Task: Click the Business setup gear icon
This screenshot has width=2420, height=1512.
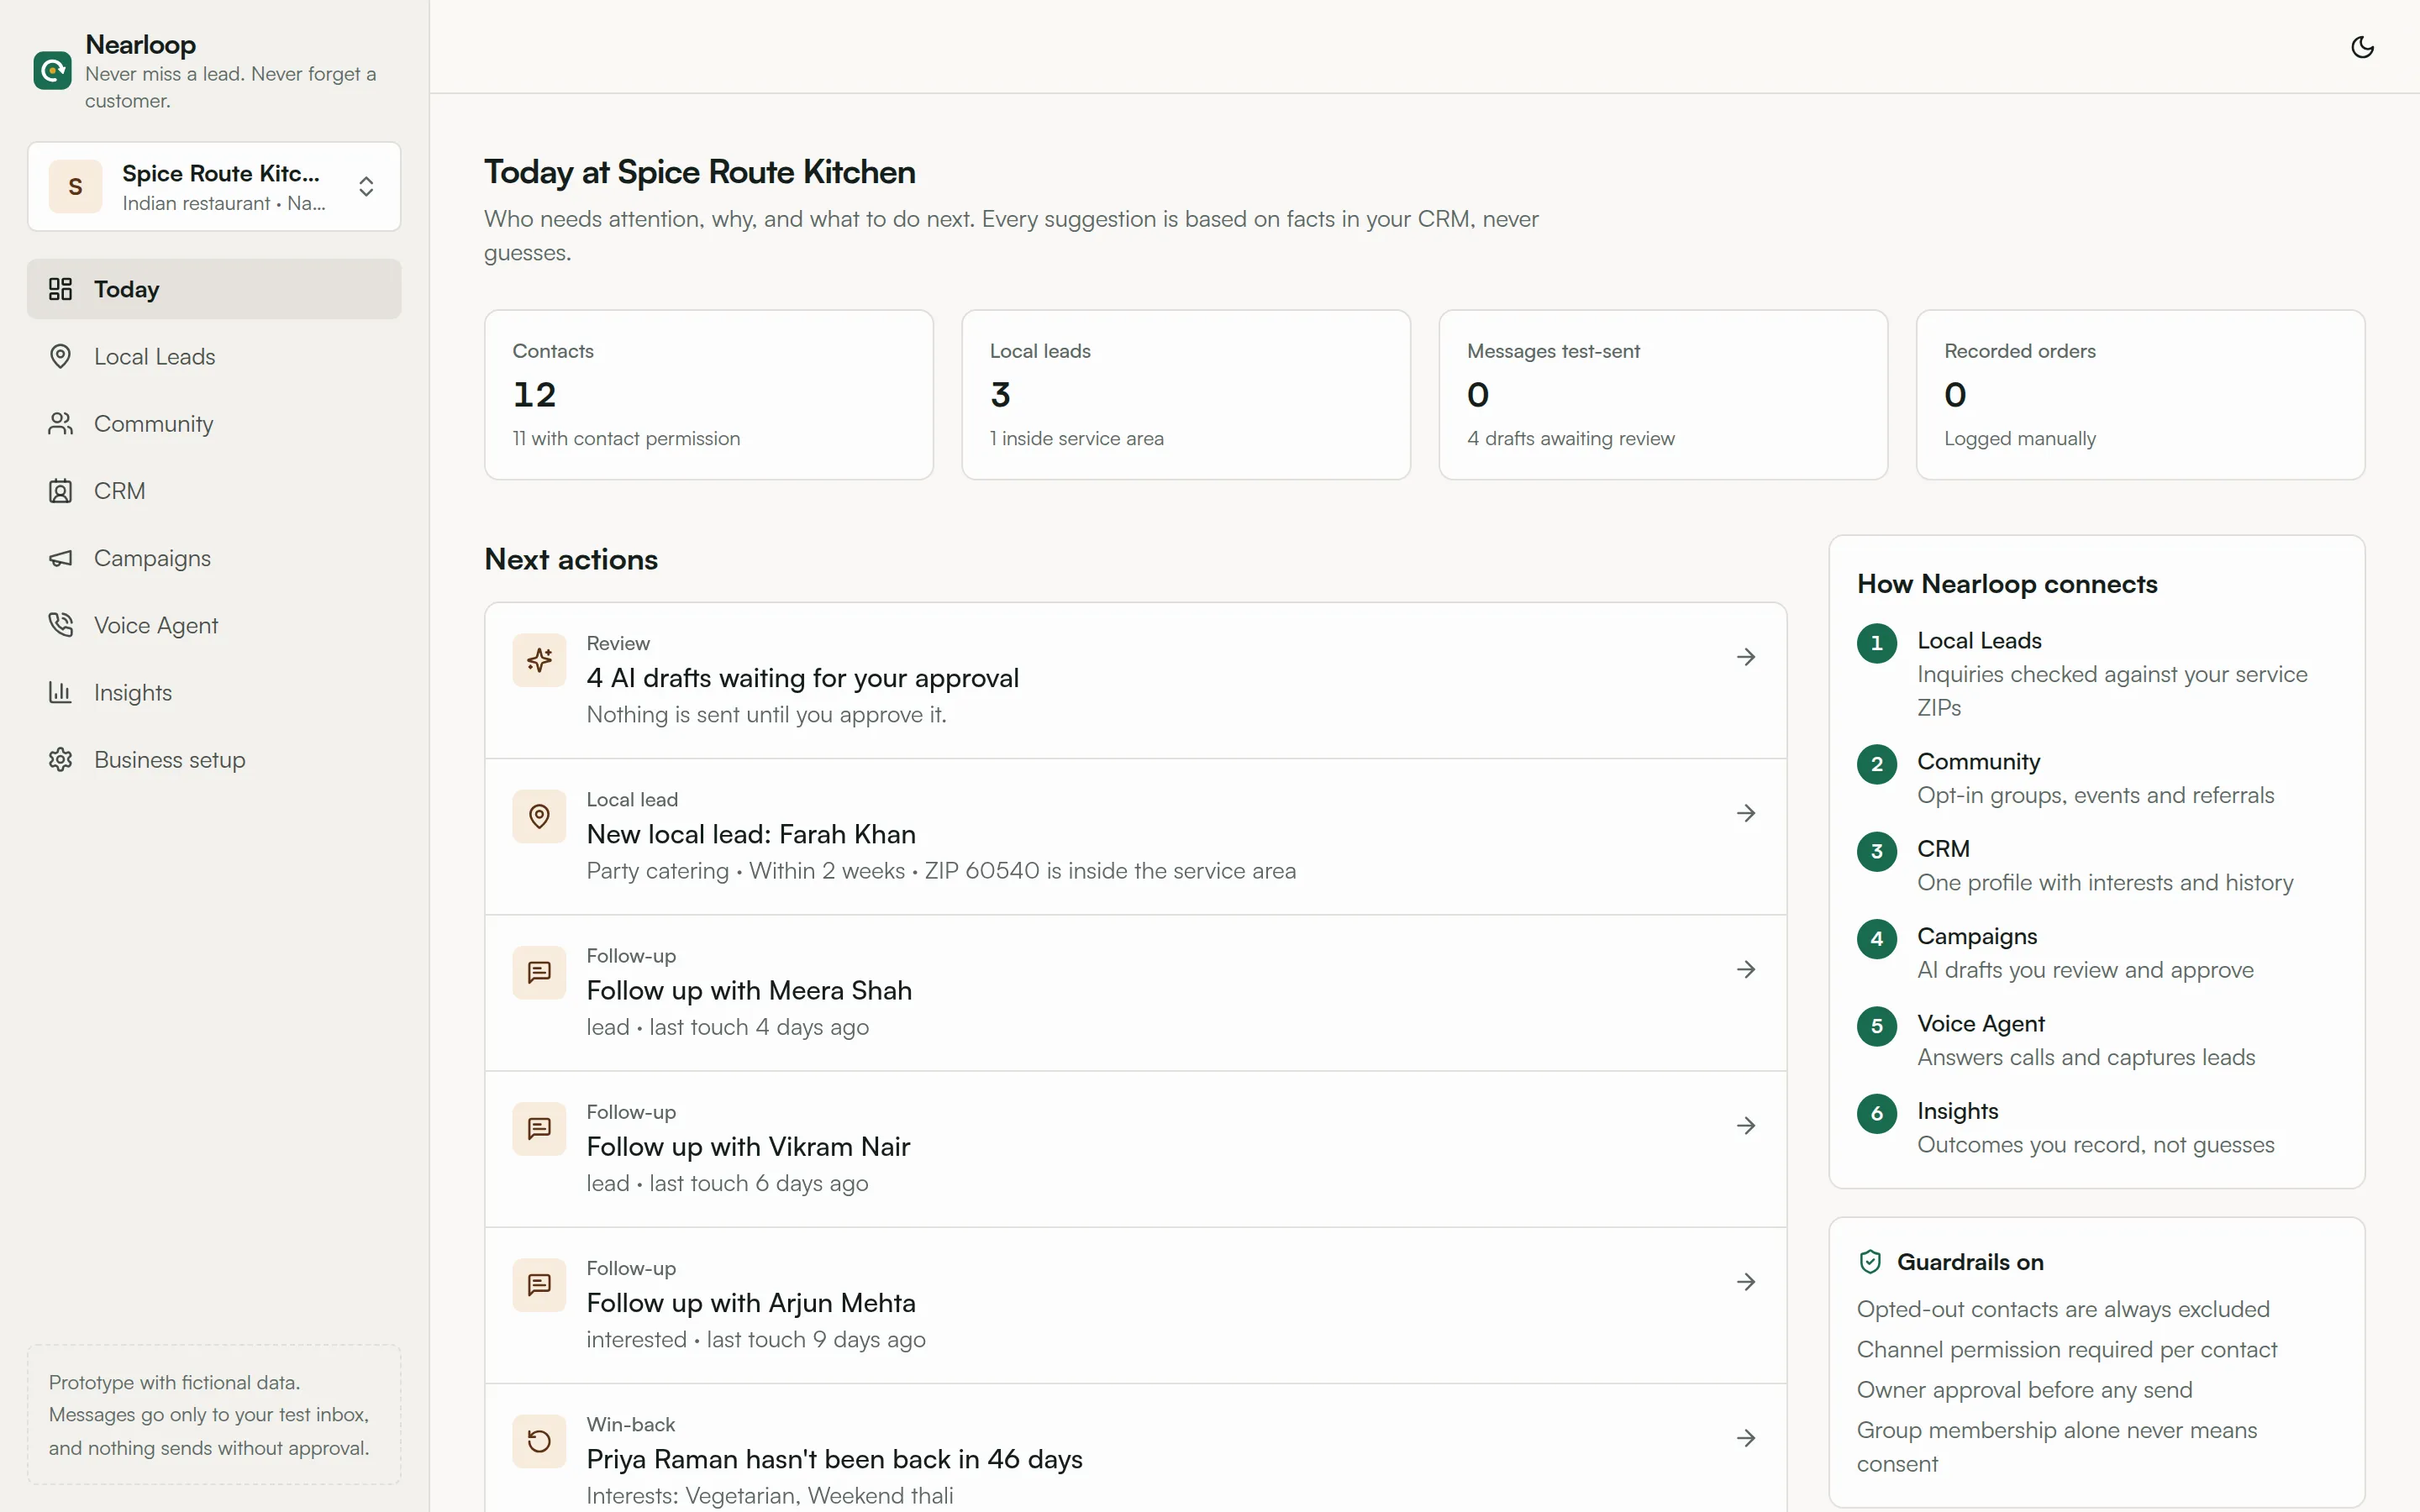Action: (61, 760)
